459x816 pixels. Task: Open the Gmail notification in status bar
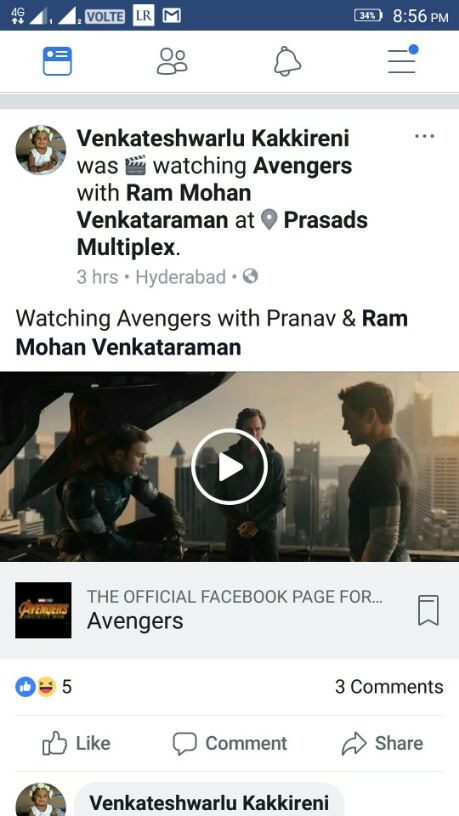(x=172, y=16)
